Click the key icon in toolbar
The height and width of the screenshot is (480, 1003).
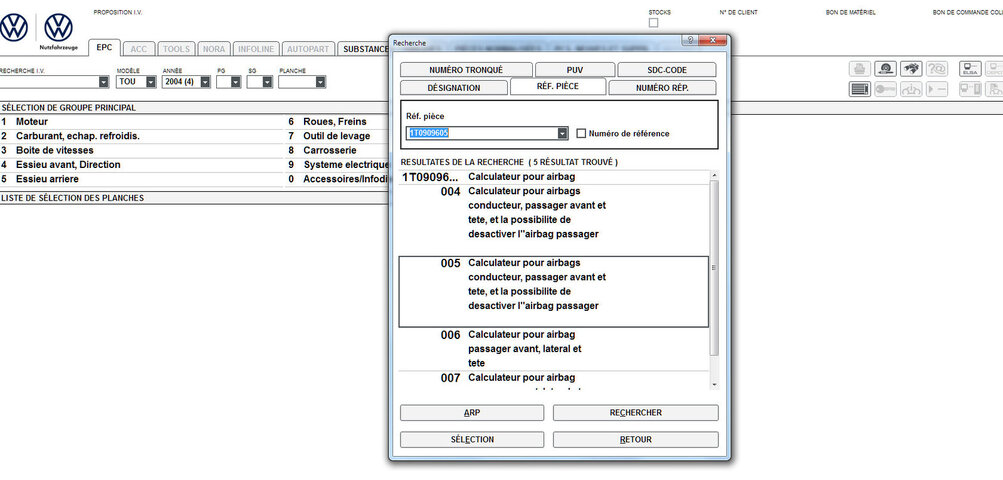885,89
